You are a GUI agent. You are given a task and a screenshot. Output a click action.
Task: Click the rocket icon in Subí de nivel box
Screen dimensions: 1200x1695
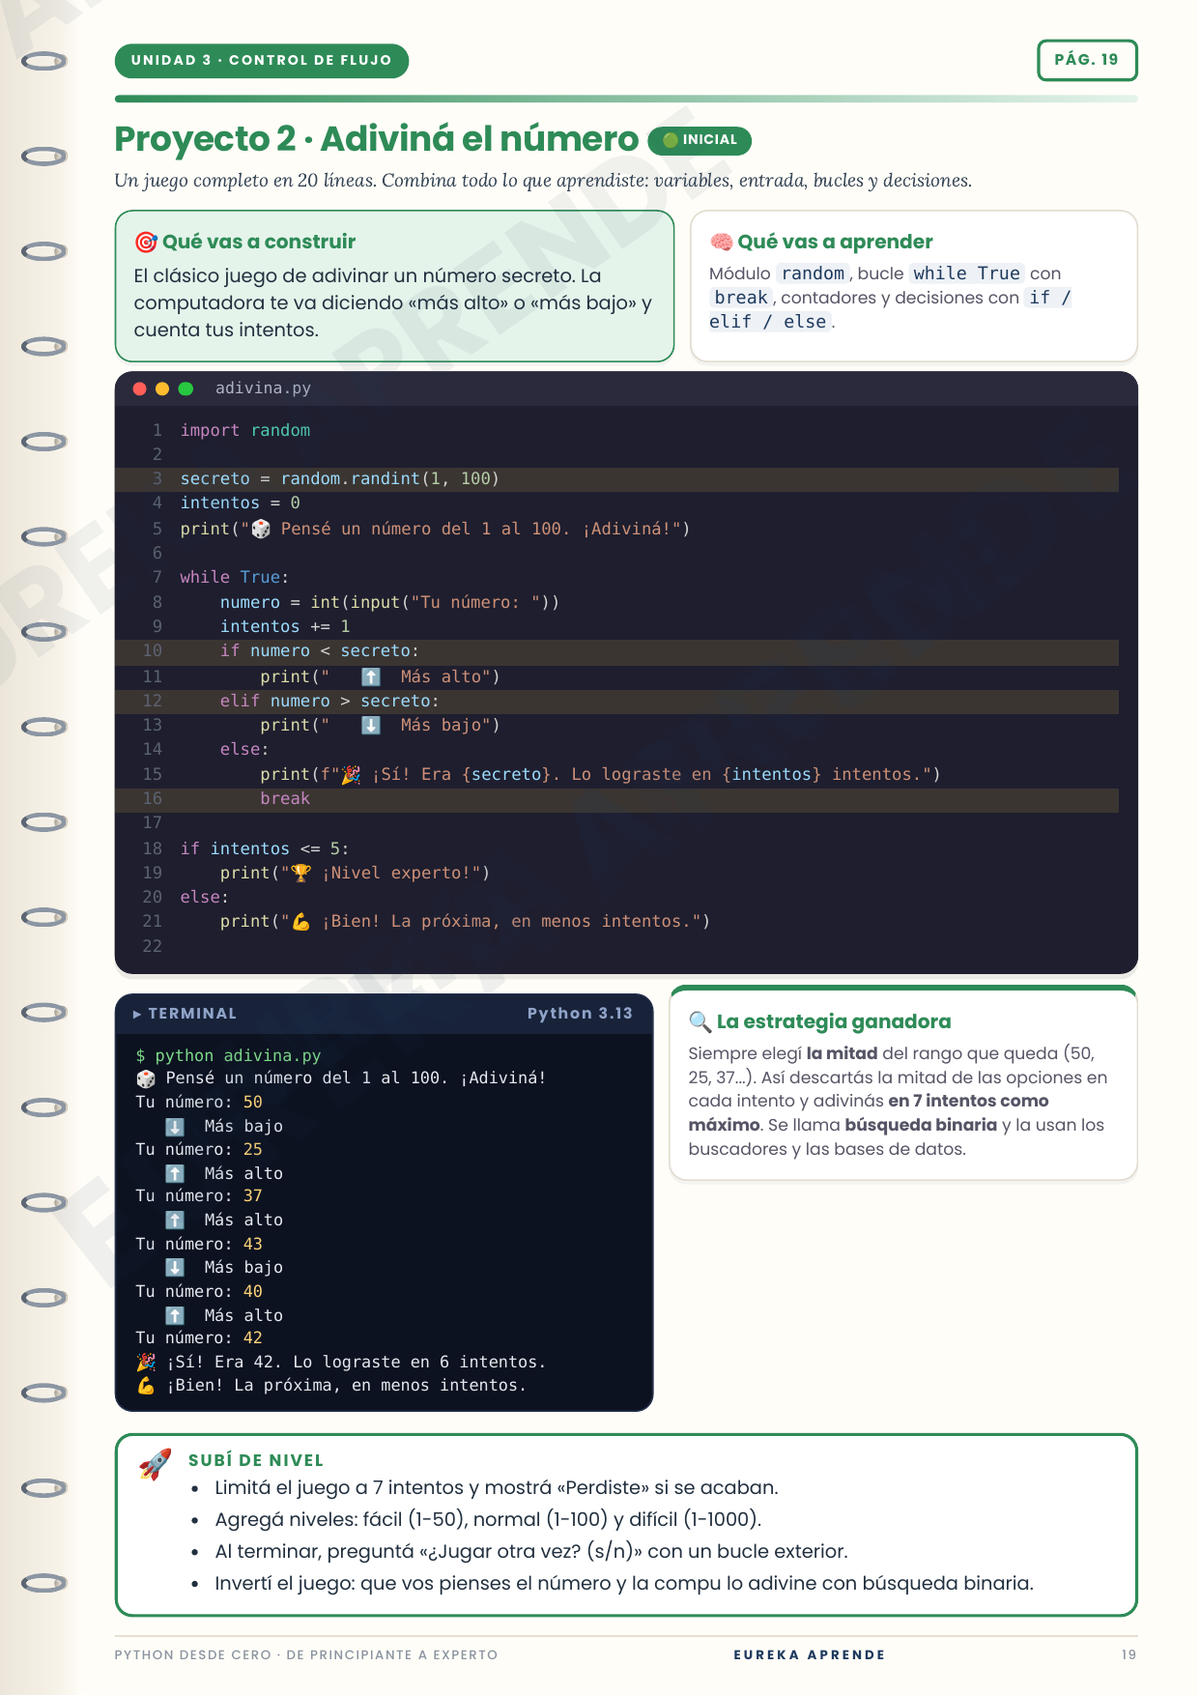[x=155, y=1465]
